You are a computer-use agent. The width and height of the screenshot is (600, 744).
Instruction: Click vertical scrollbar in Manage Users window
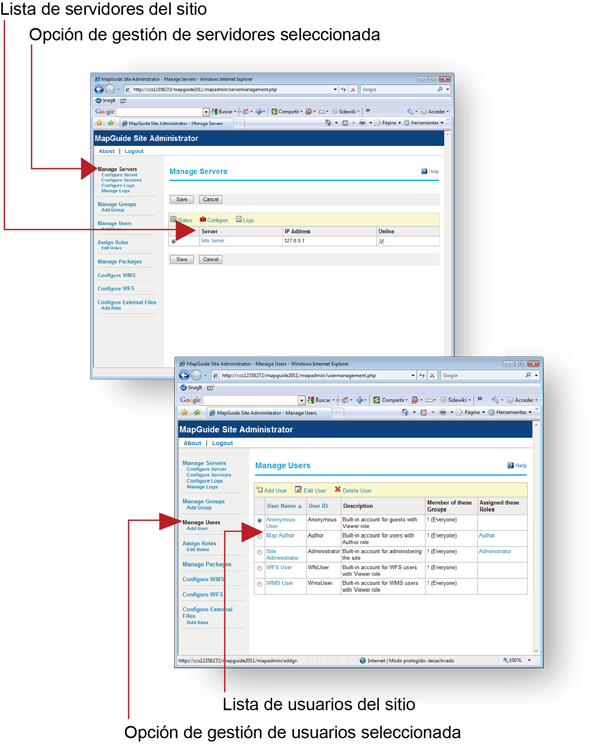point(536,538)
